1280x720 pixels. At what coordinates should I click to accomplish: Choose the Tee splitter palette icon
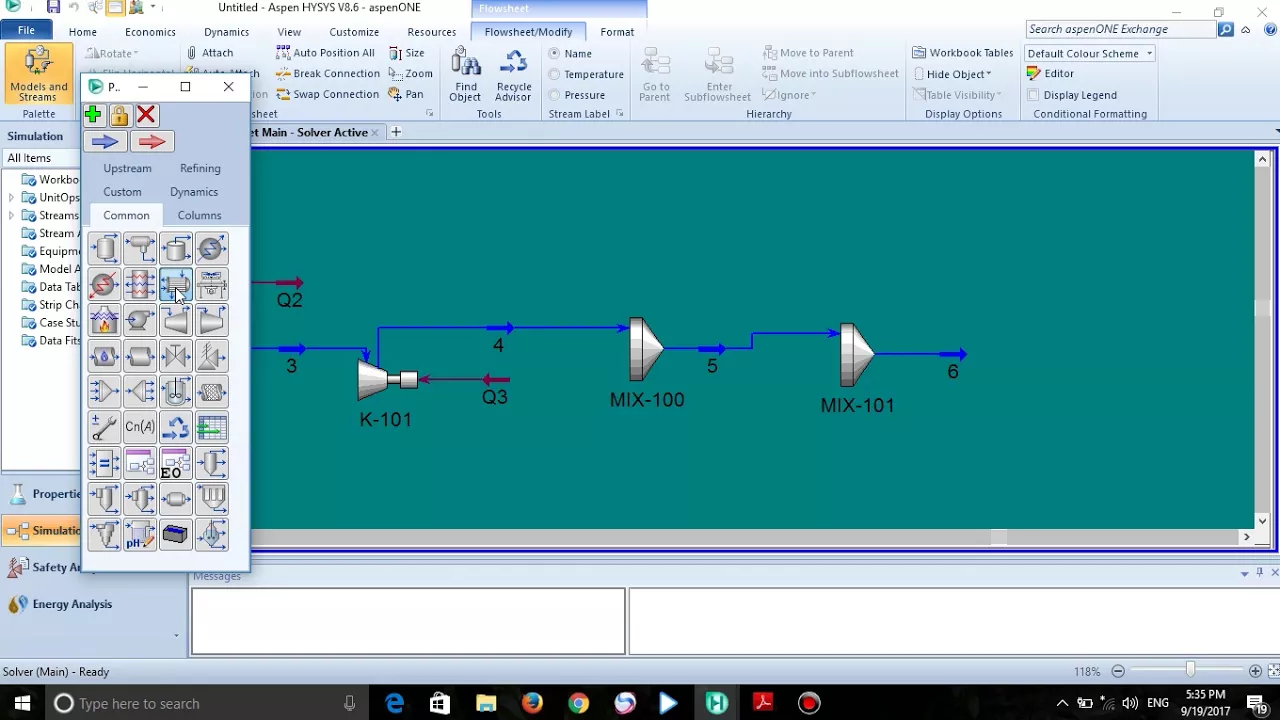[x=140, y=392]
